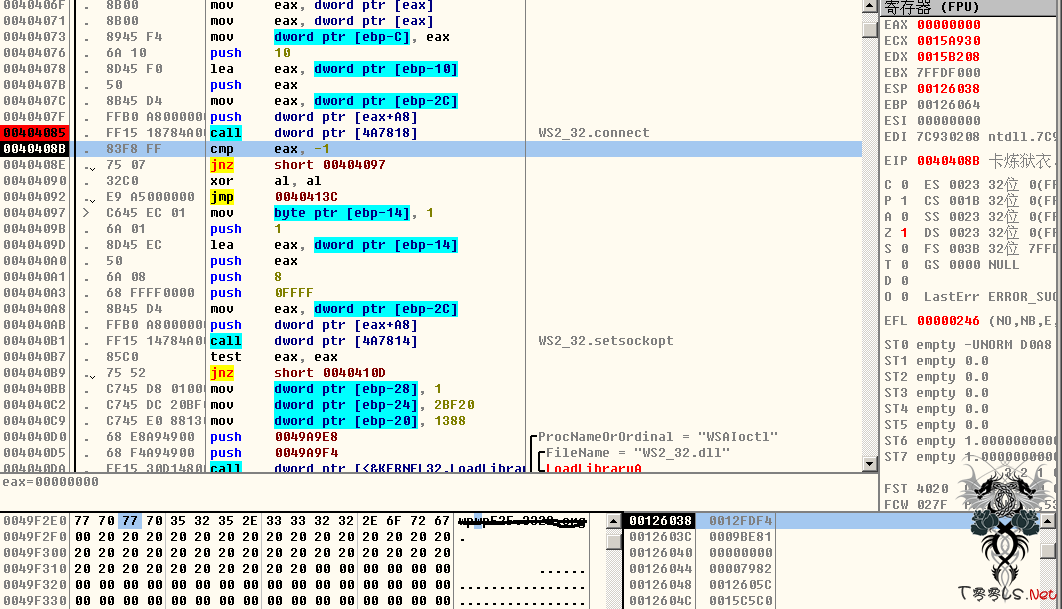Select the ProcNameOrOrdinal WSAIoctl argument line

point(657,437)
